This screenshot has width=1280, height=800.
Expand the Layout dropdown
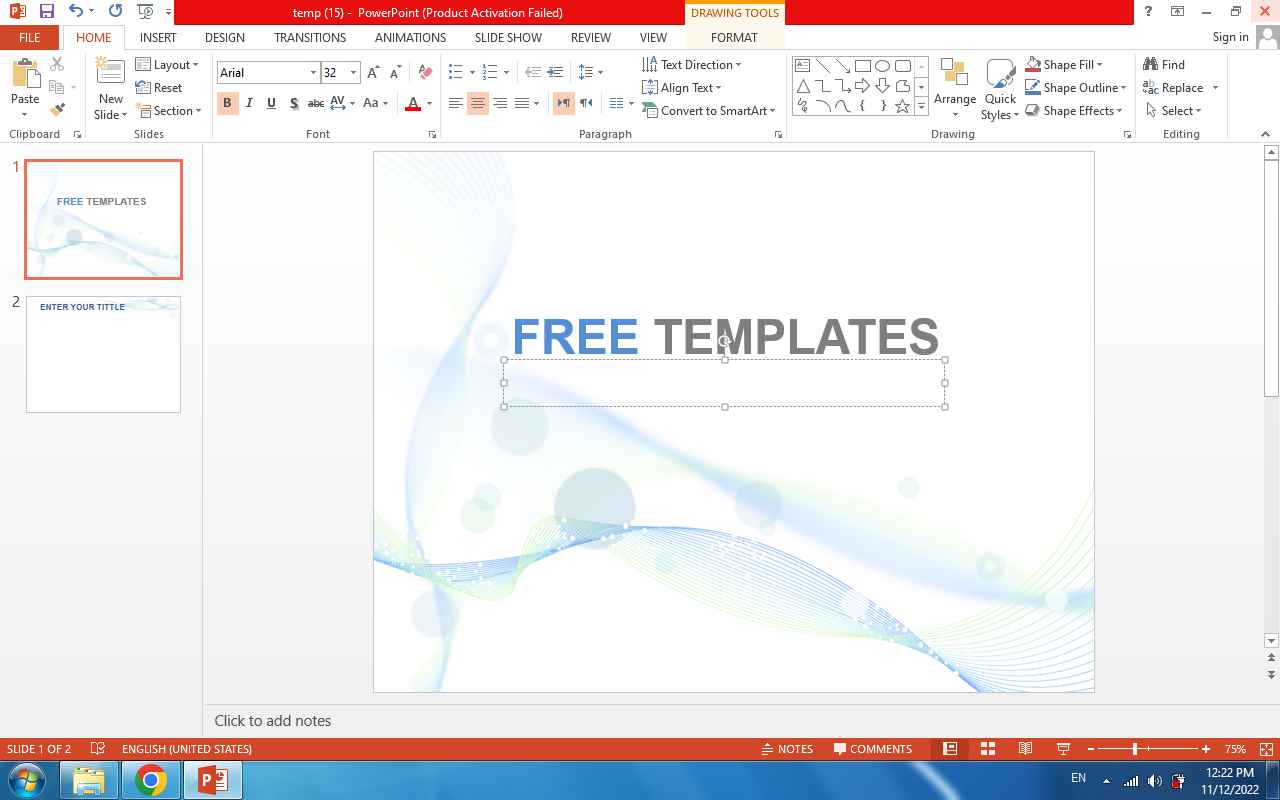pyautogui.click(x=167, y=65)
